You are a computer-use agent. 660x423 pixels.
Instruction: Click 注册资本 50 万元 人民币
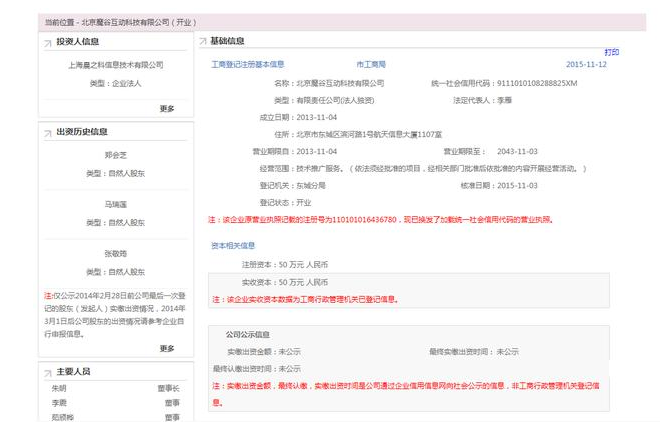click(x=303, y=265)
